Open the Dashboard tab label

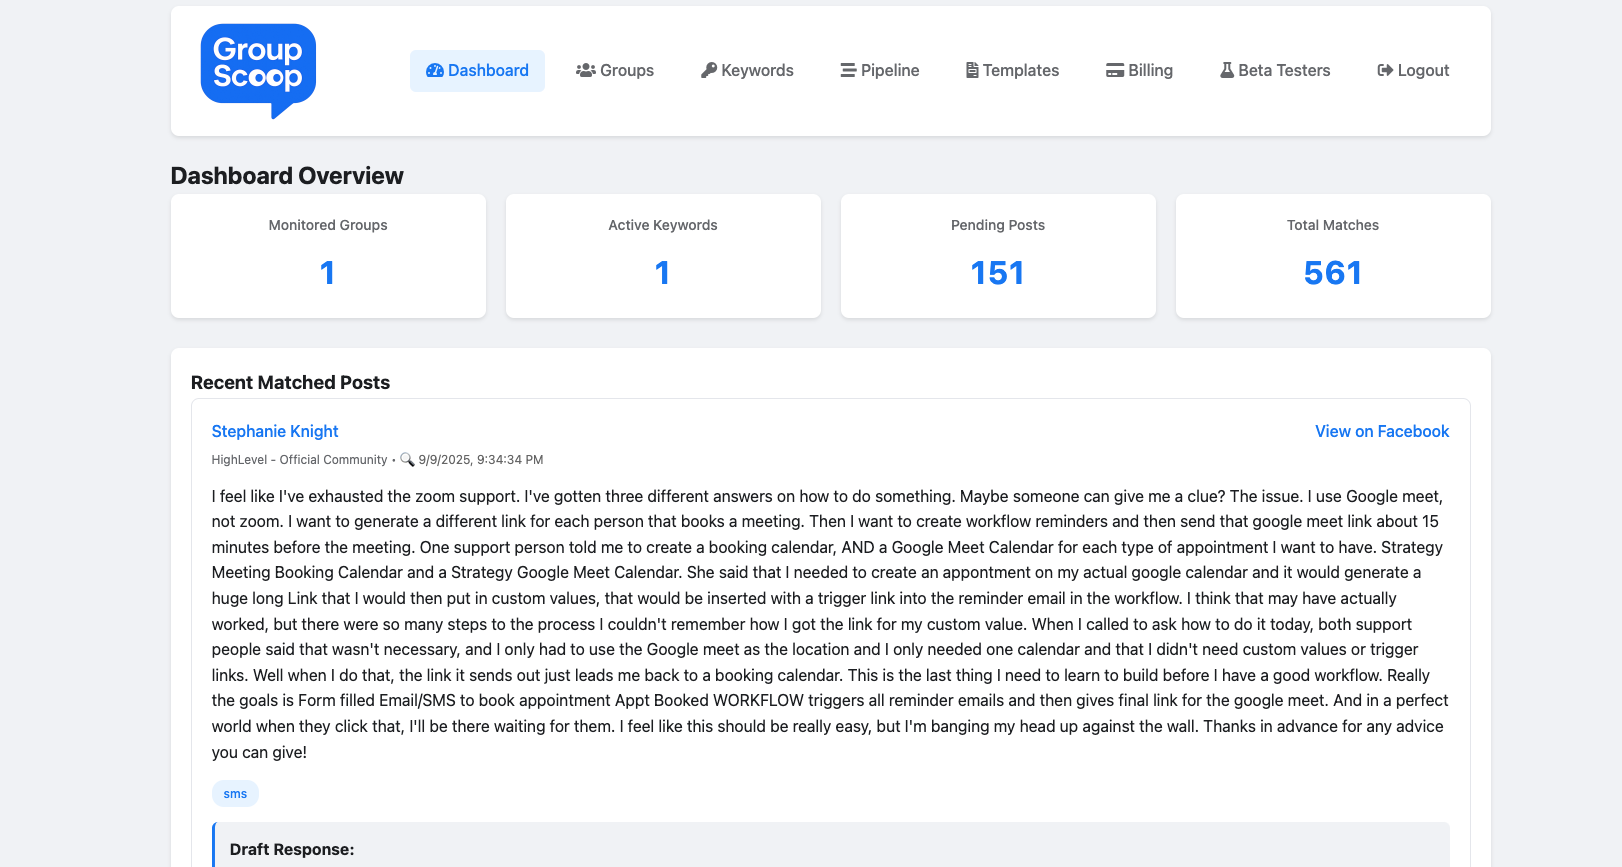488,71
